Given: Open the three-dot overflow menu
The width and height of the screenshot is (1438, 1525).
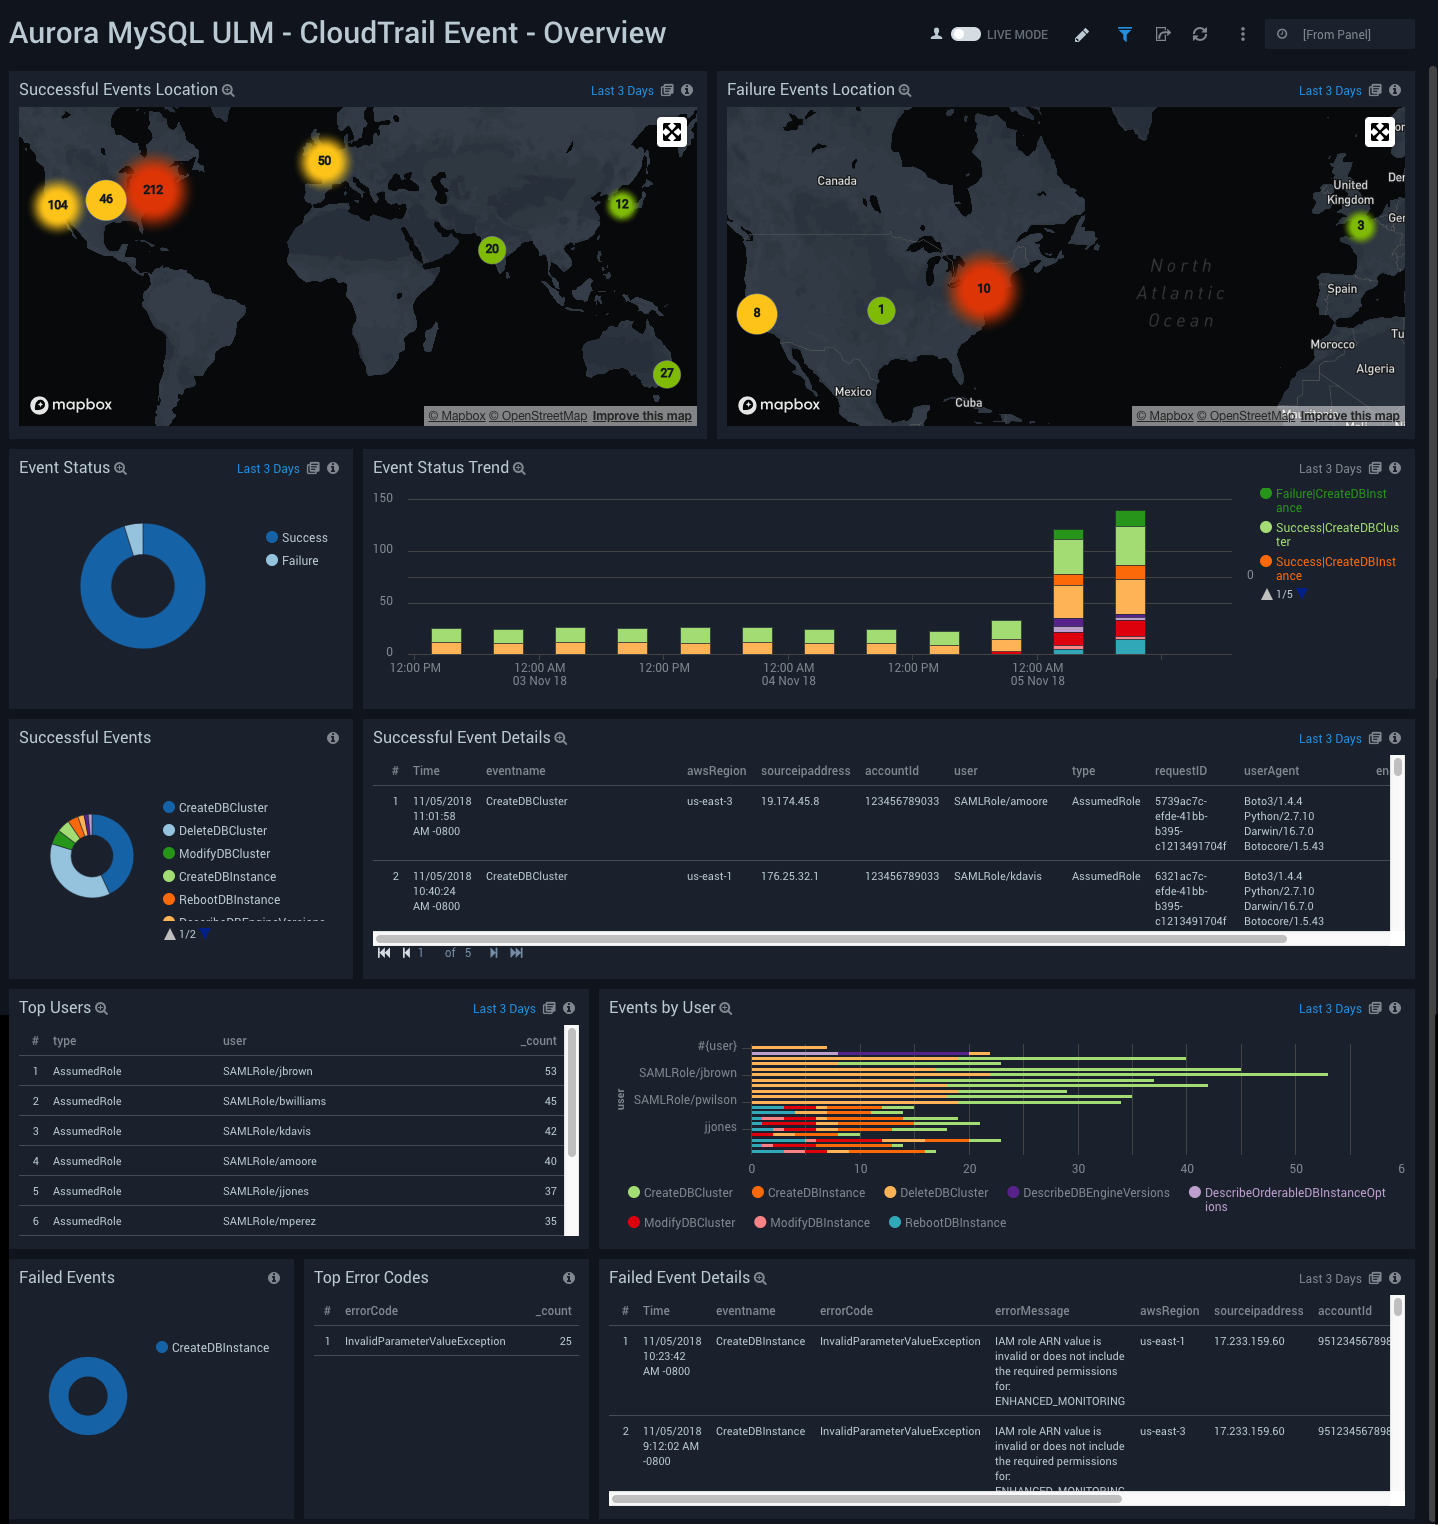Looking at the screenshot, I should coord(1242,33).
